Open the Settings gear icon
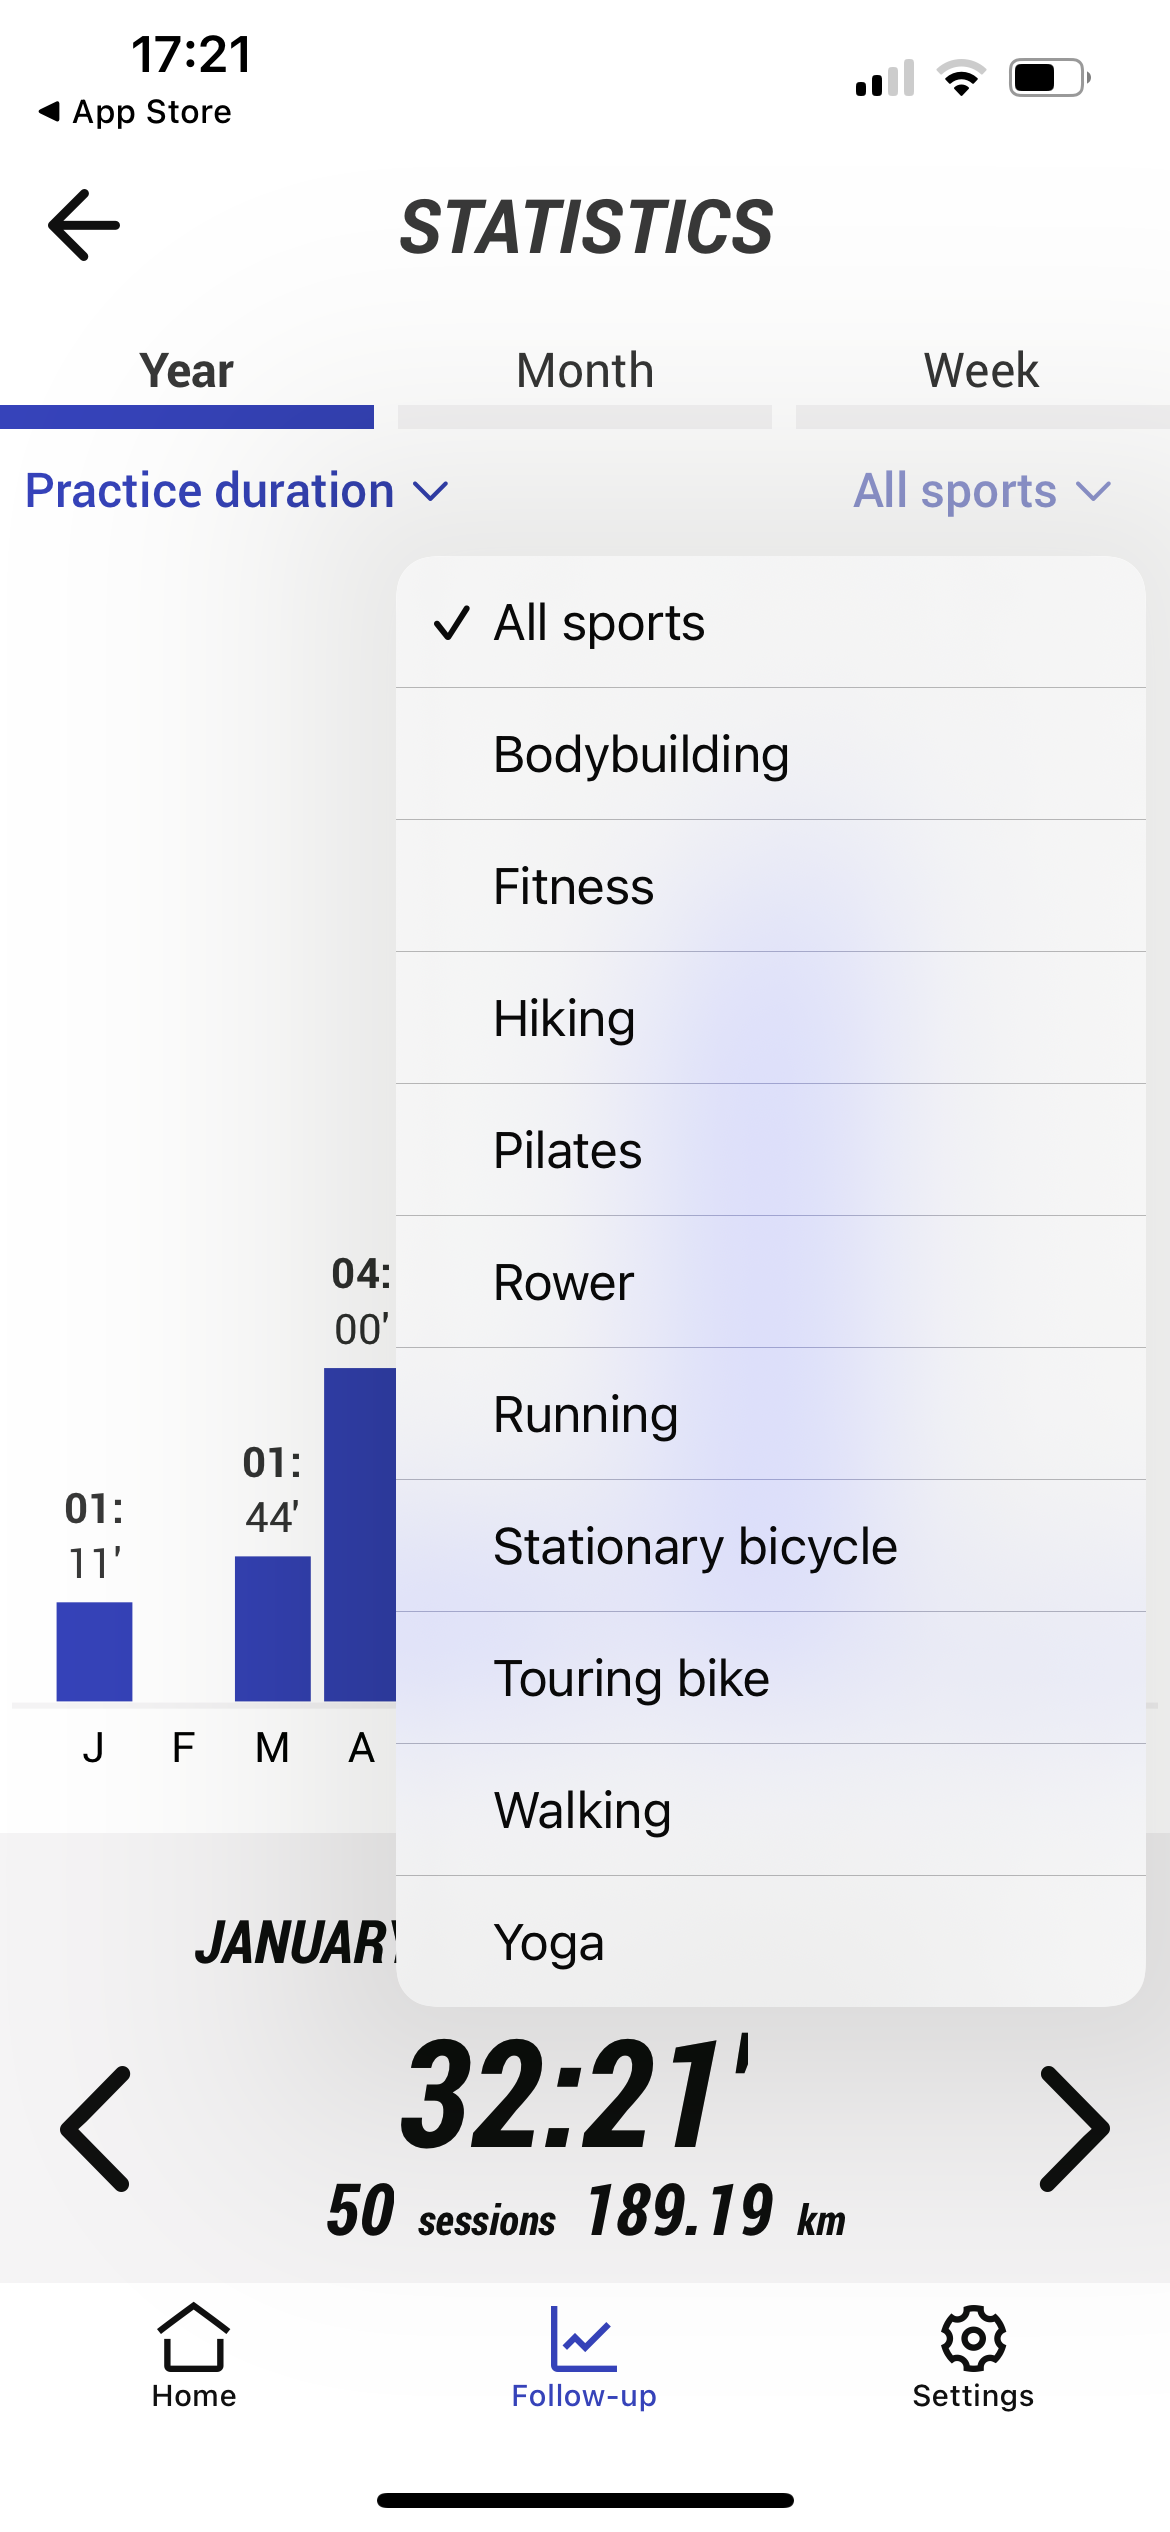This screenshot has width=1170, height=2532. tap(973, 2338)
